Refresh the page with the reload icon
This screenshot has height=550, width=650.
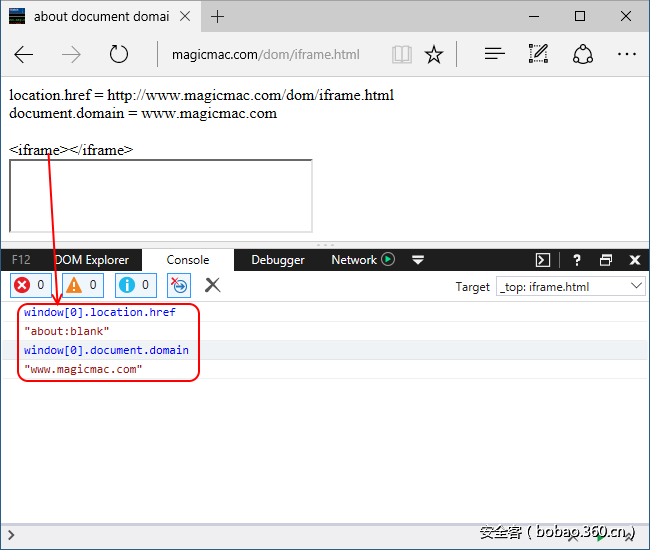[x=119, y=55]
